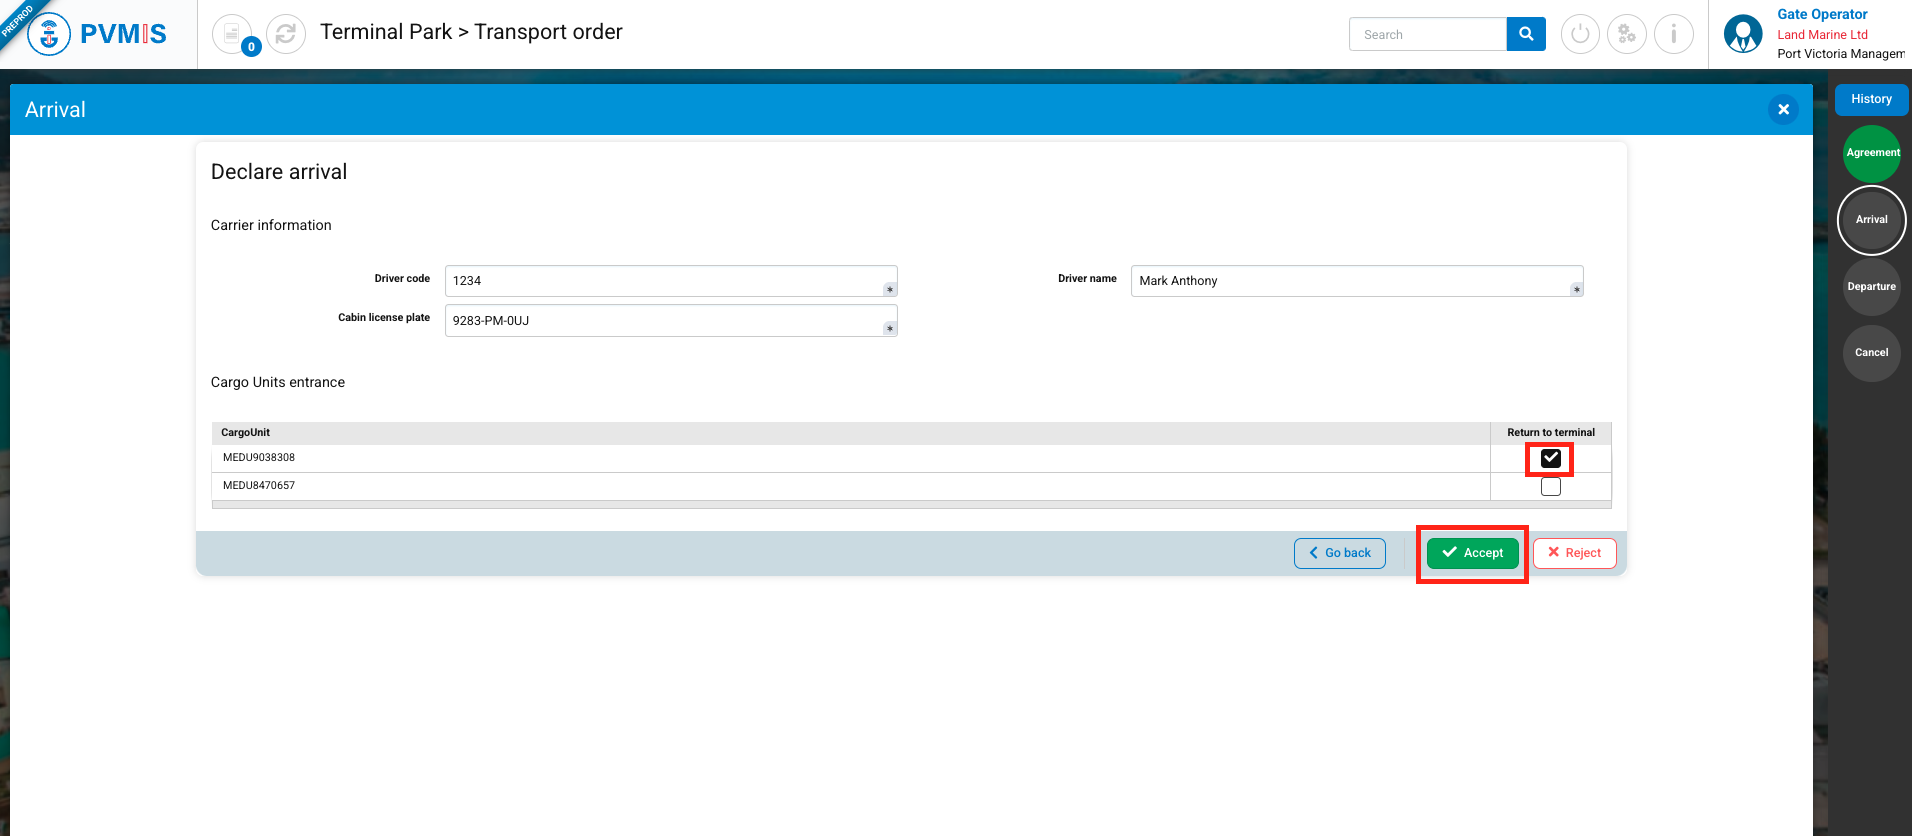Close the Arrival panel with X
Screen dimensions: 1912x836
[1783, 110]
